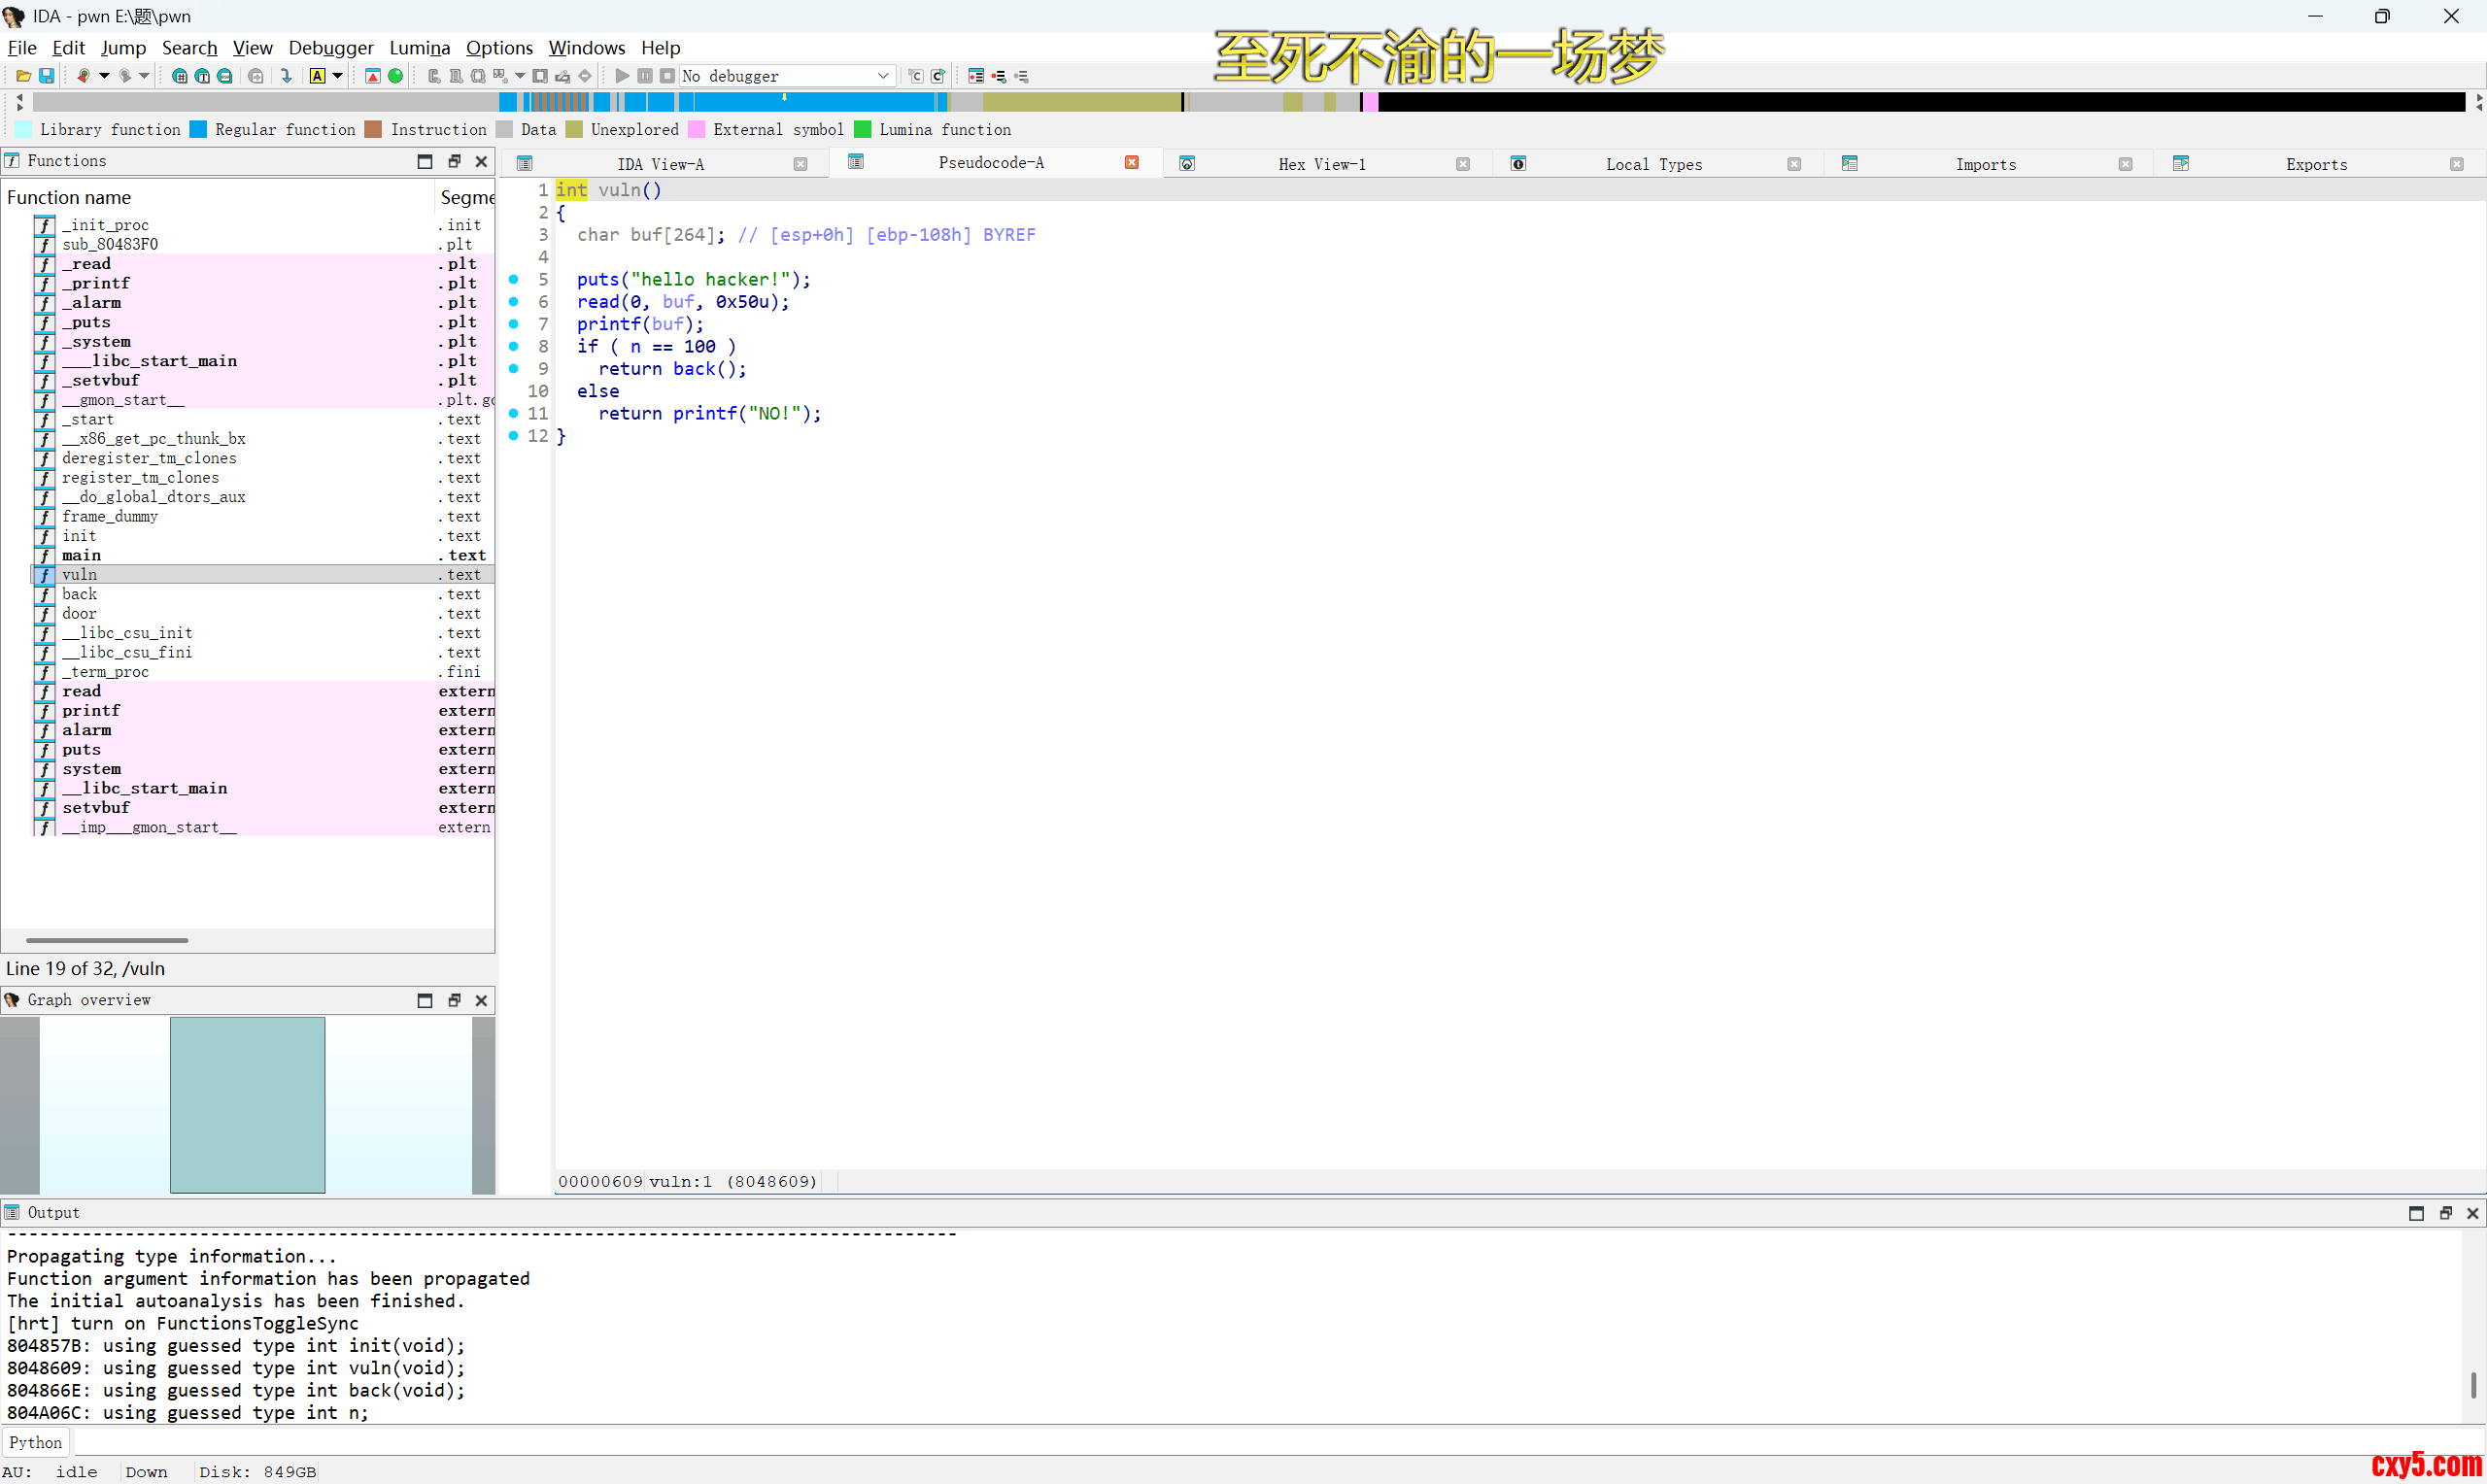Click the Functions panel horizontal scrollbar
The image size is (2487, 1484).
107,940
